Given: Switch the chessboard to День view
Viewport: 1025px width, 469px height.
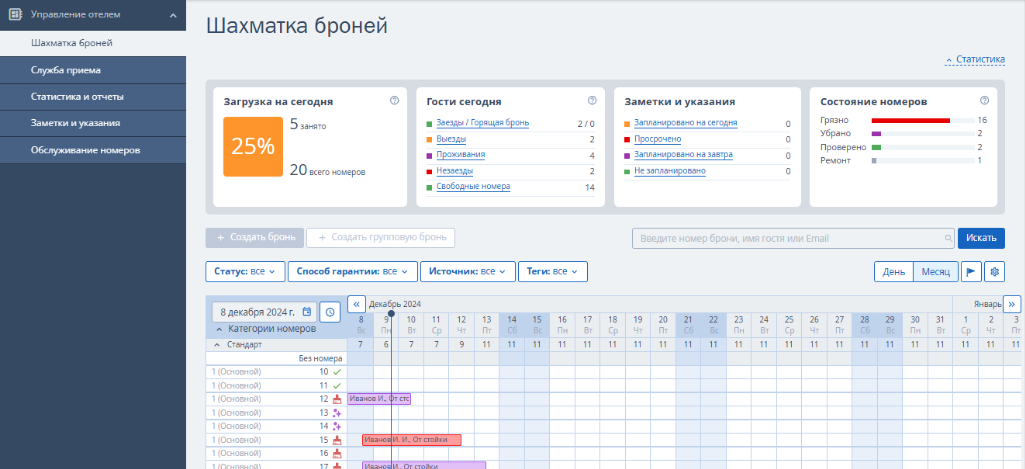Looking at the screenshot, I should tap(894, 271).
